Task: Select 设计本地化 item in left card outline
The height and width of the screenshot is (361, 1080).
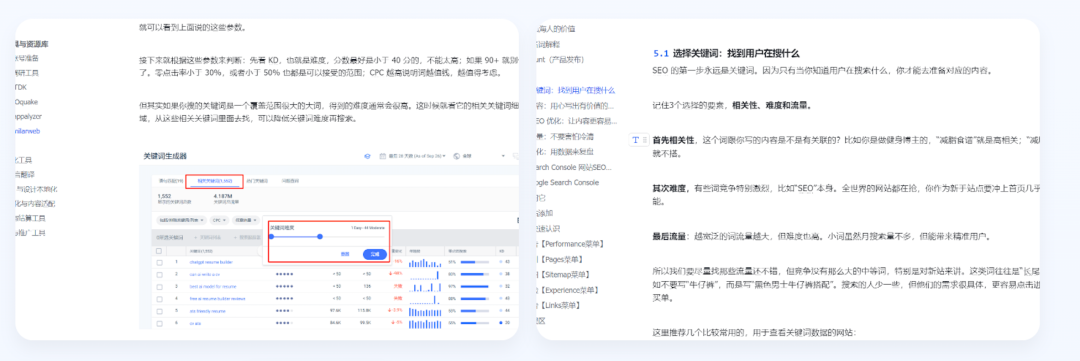Action: coord(37,189)
